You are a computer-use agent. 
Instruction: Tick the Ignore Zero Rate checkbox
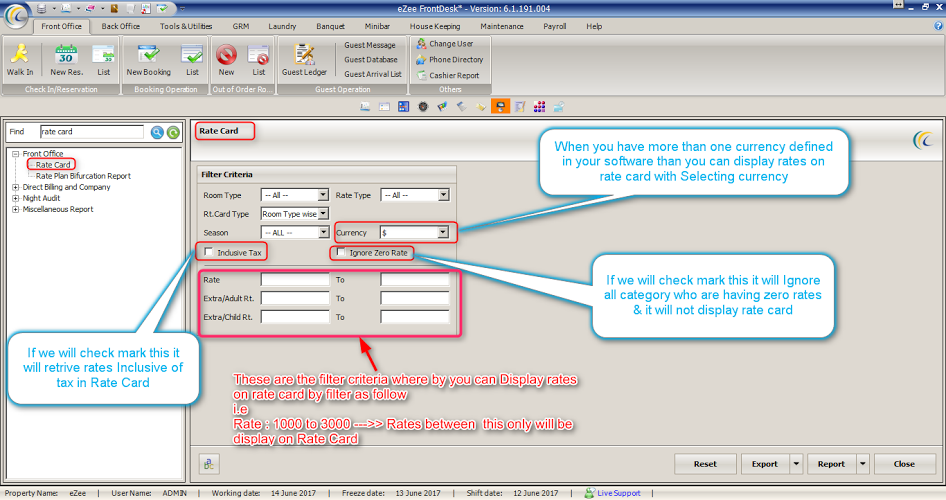(x=341, y=252)
